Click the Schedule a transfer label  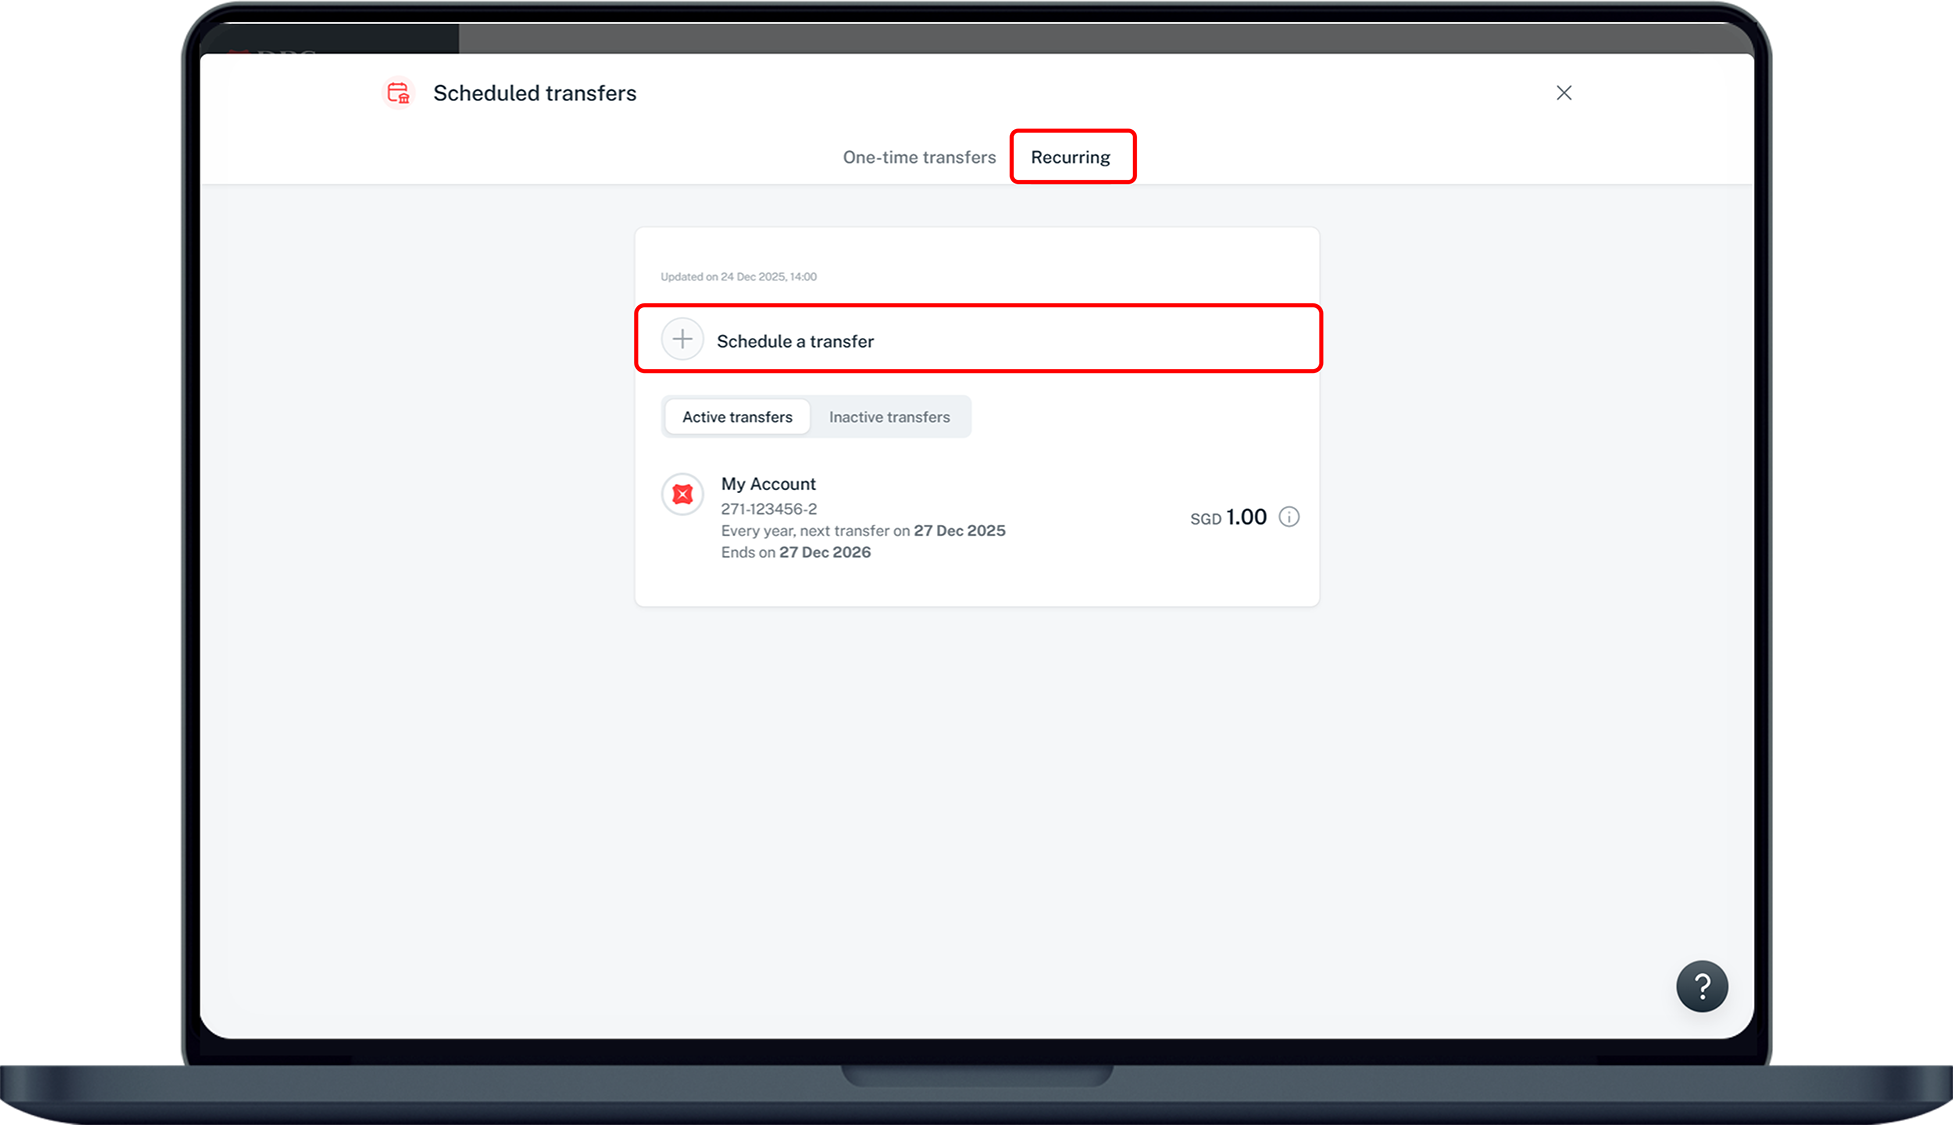795,341
